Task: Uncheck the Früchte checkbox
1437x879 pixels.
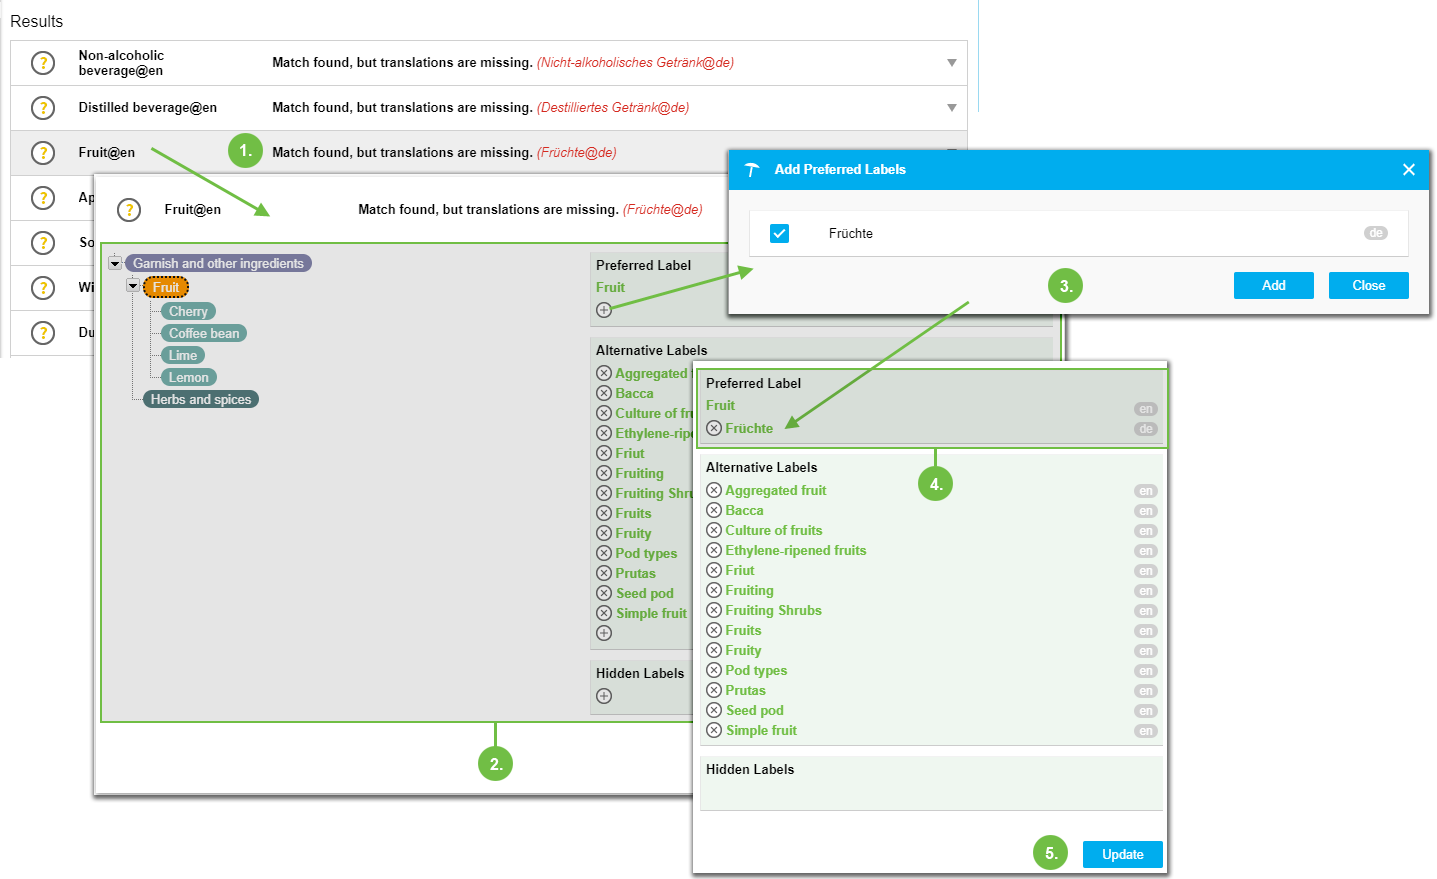Action: point(780,233)
